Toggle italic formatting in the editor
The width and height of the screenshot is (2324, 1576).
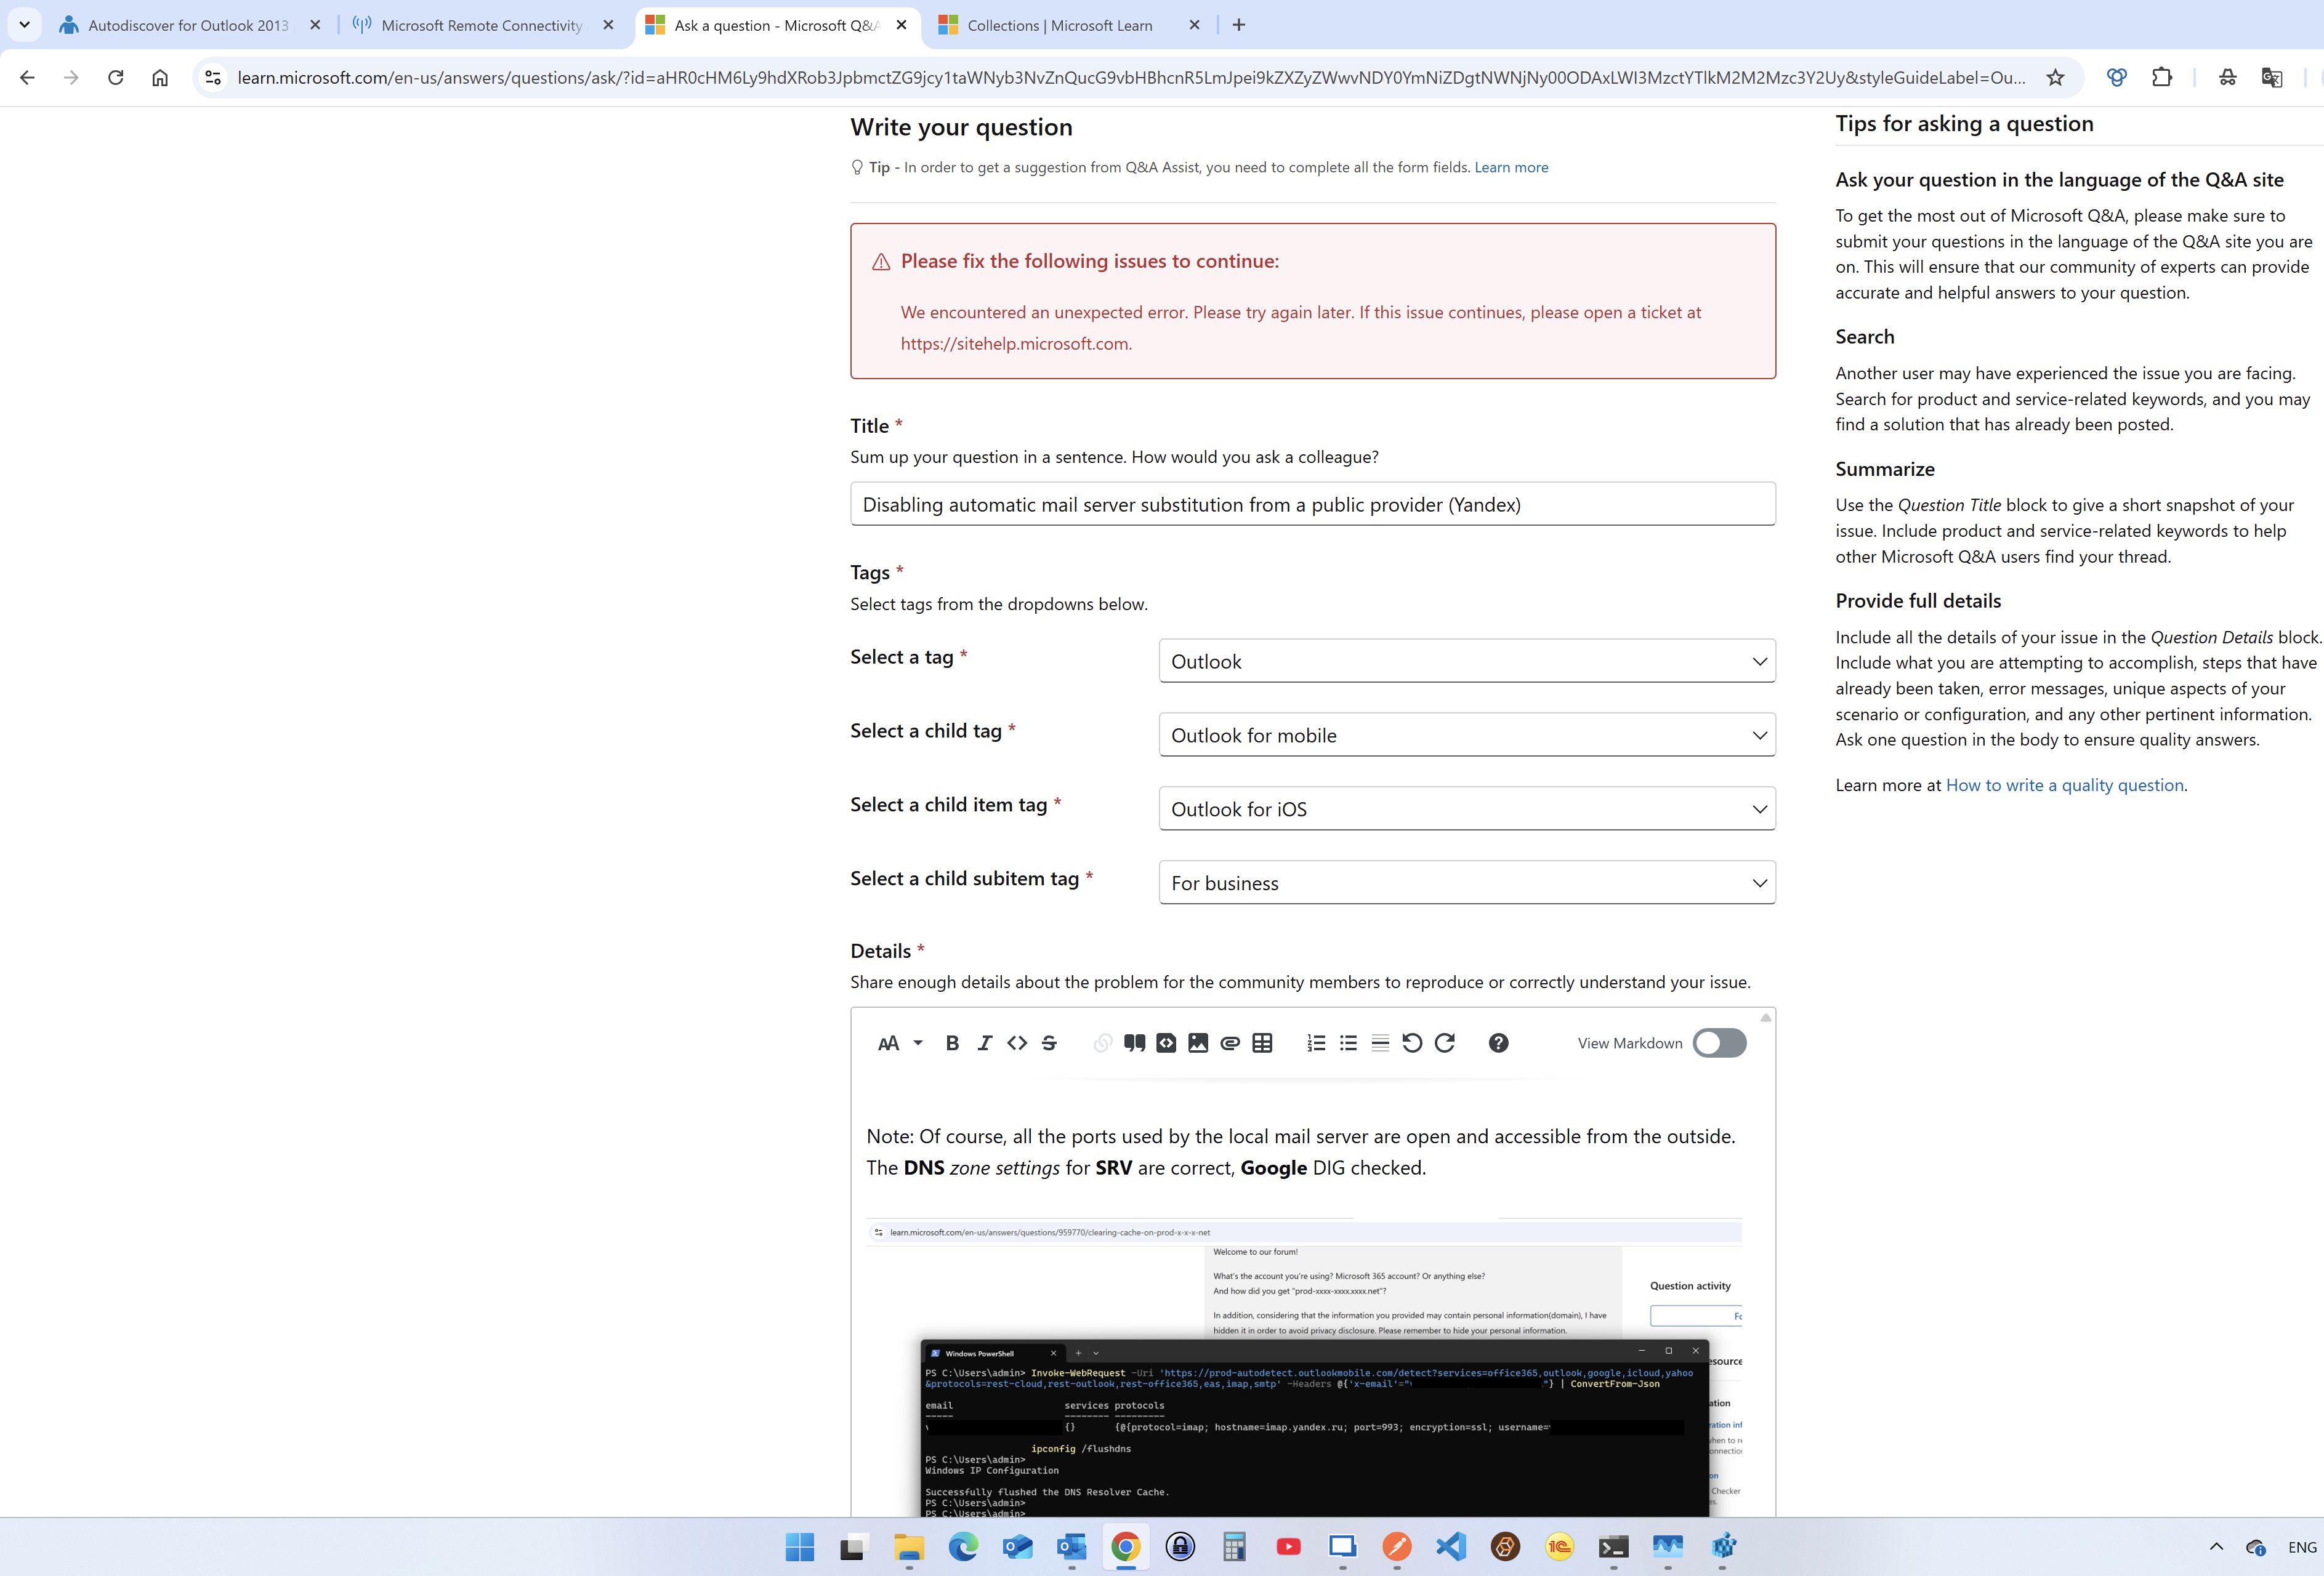(984, 1043)
